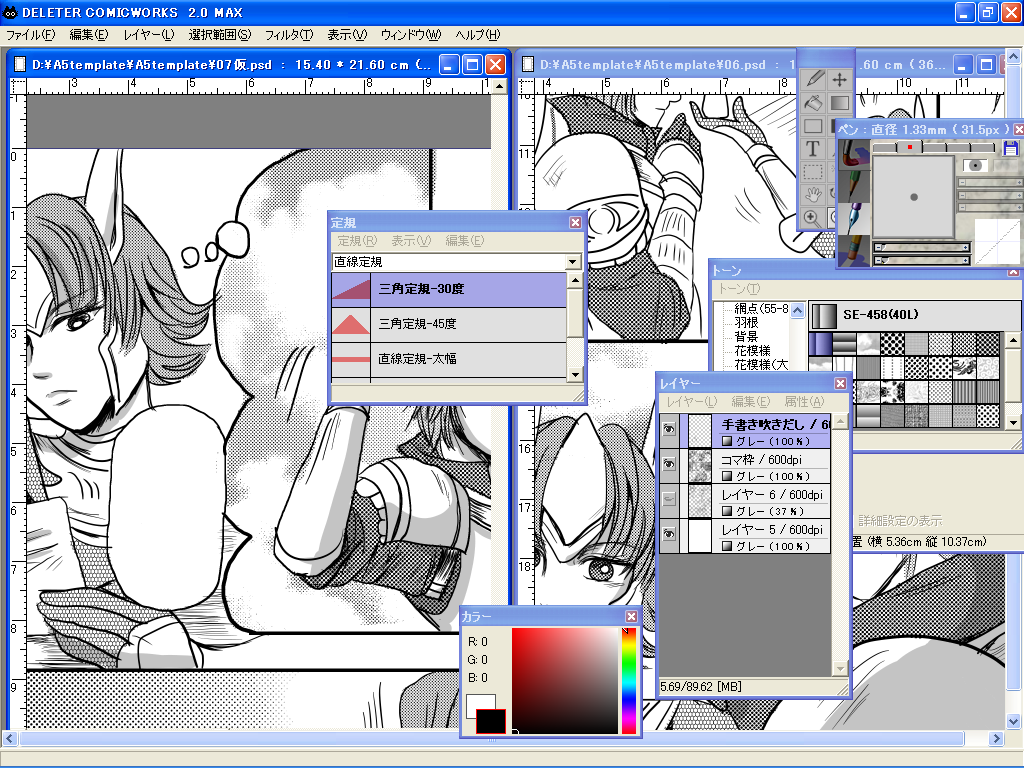Select the black foreground color swatch
The width and height of the screenshot is (1024, 768).
pos(490,722)
